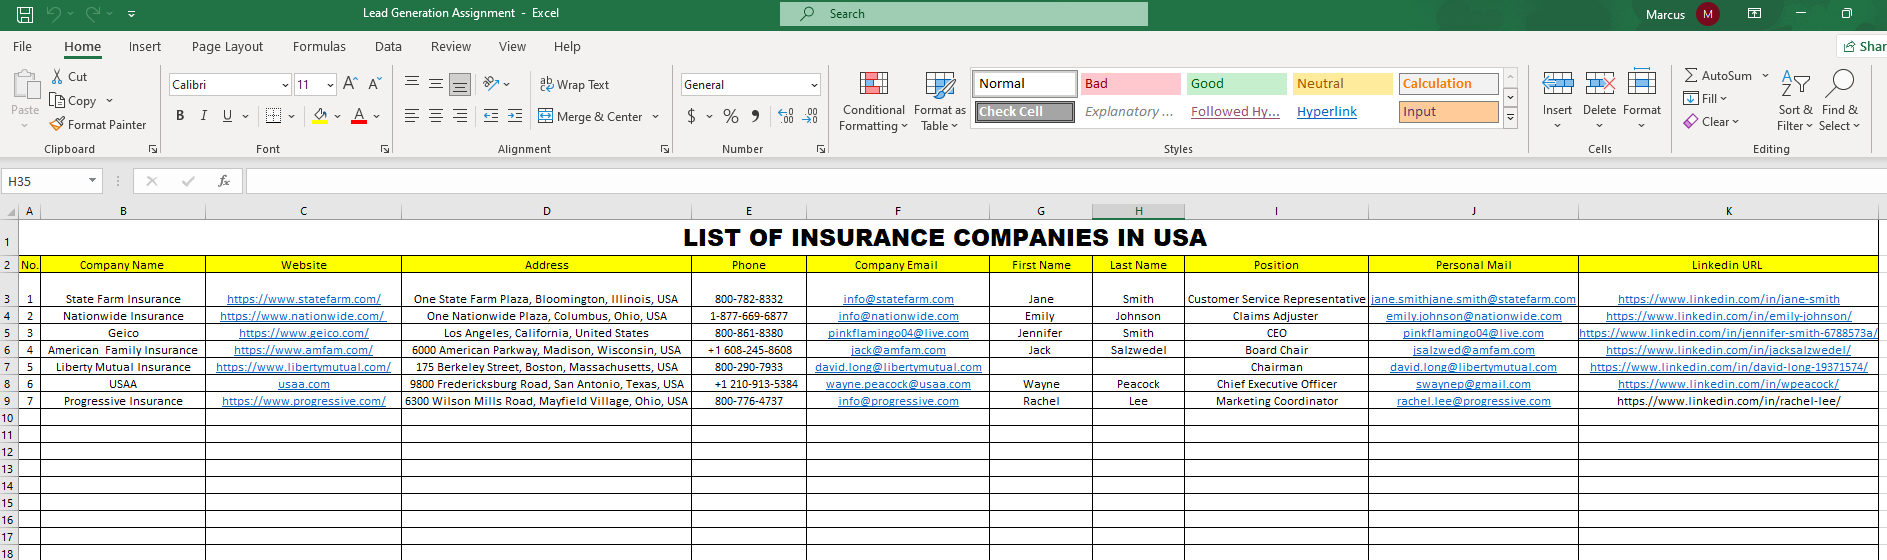1887x560 pixels.
Task: Open the statefarm.com website link
Action: tap(304, 299)
